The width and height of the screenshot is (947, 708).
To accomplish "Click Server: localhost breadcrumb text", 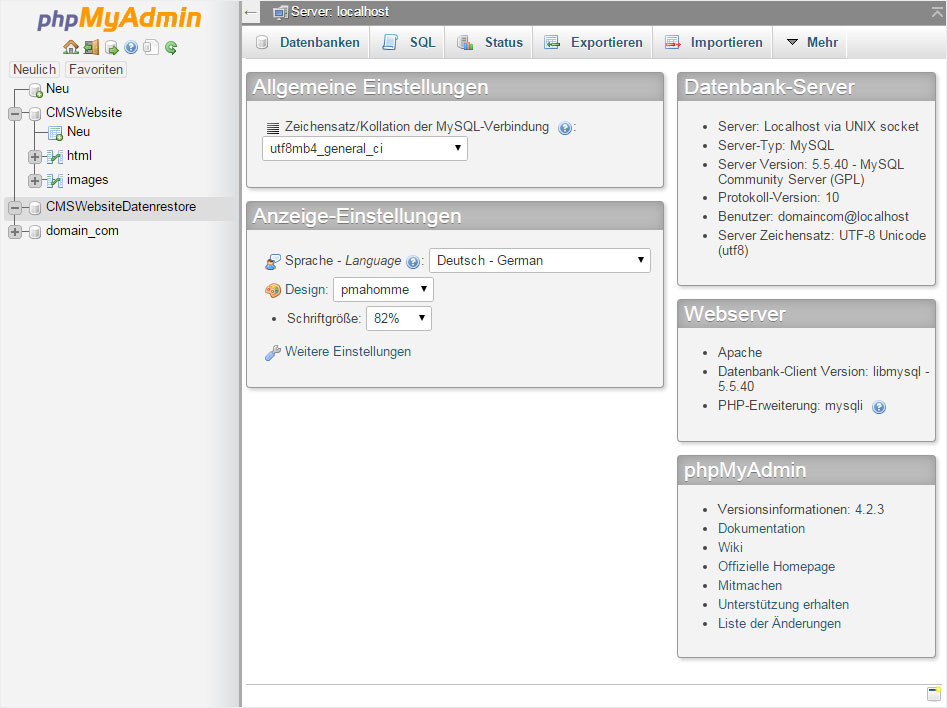I will 340,11.
